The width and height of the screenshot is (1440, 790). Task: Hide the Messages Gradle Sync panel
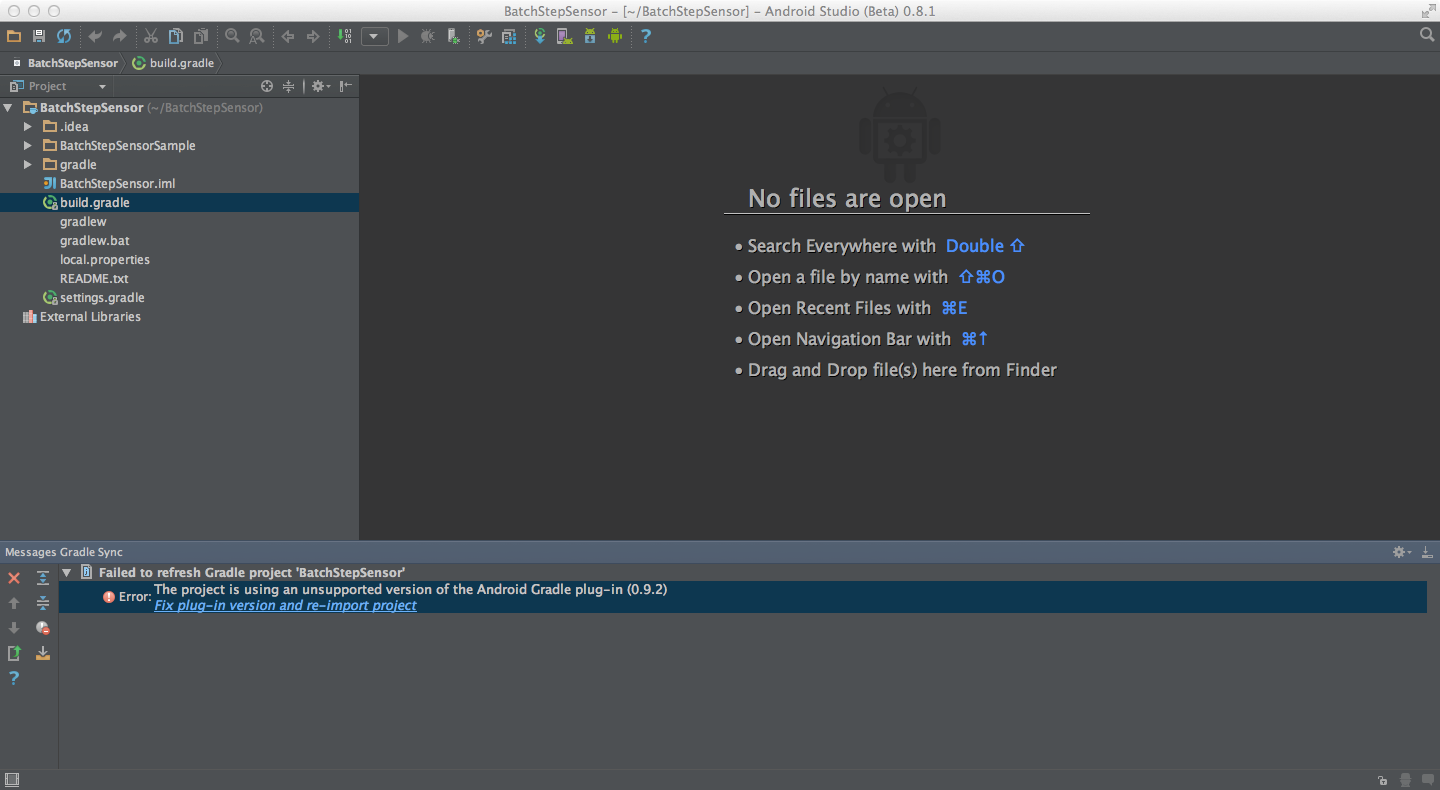1427,552
